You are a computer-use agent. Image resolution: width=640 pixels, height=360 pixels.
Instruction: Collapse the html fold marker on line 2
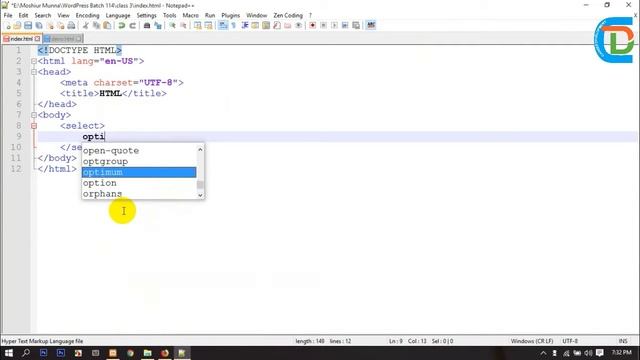[34, 61]
